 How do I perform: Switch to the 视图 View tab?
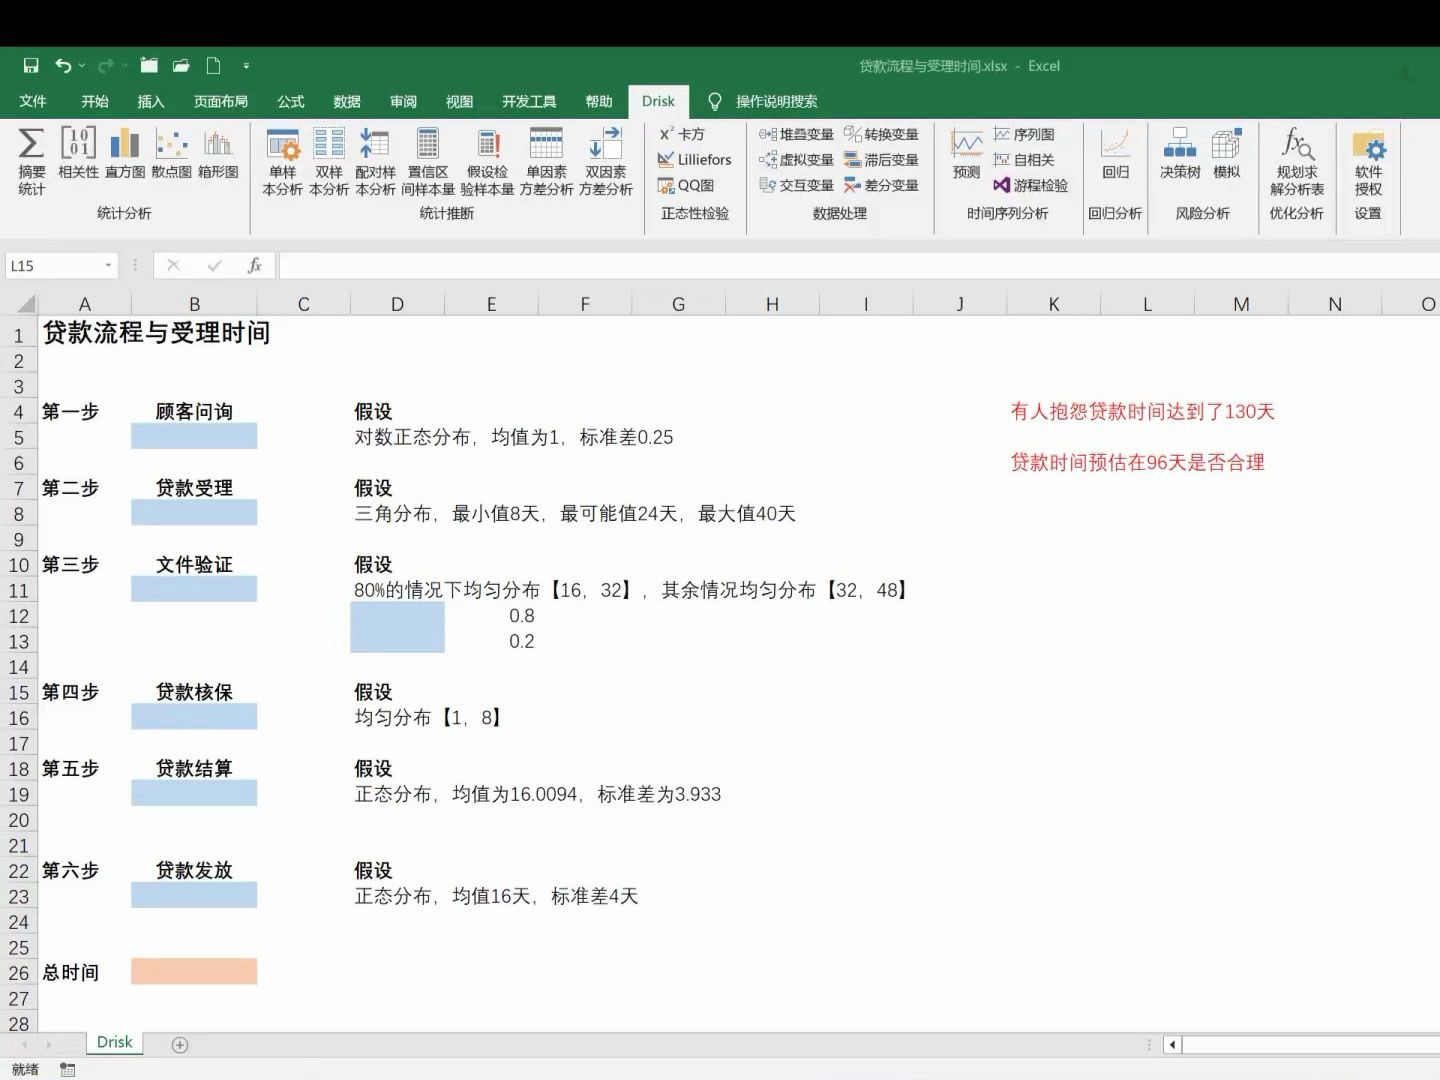(x=459, y=101)
